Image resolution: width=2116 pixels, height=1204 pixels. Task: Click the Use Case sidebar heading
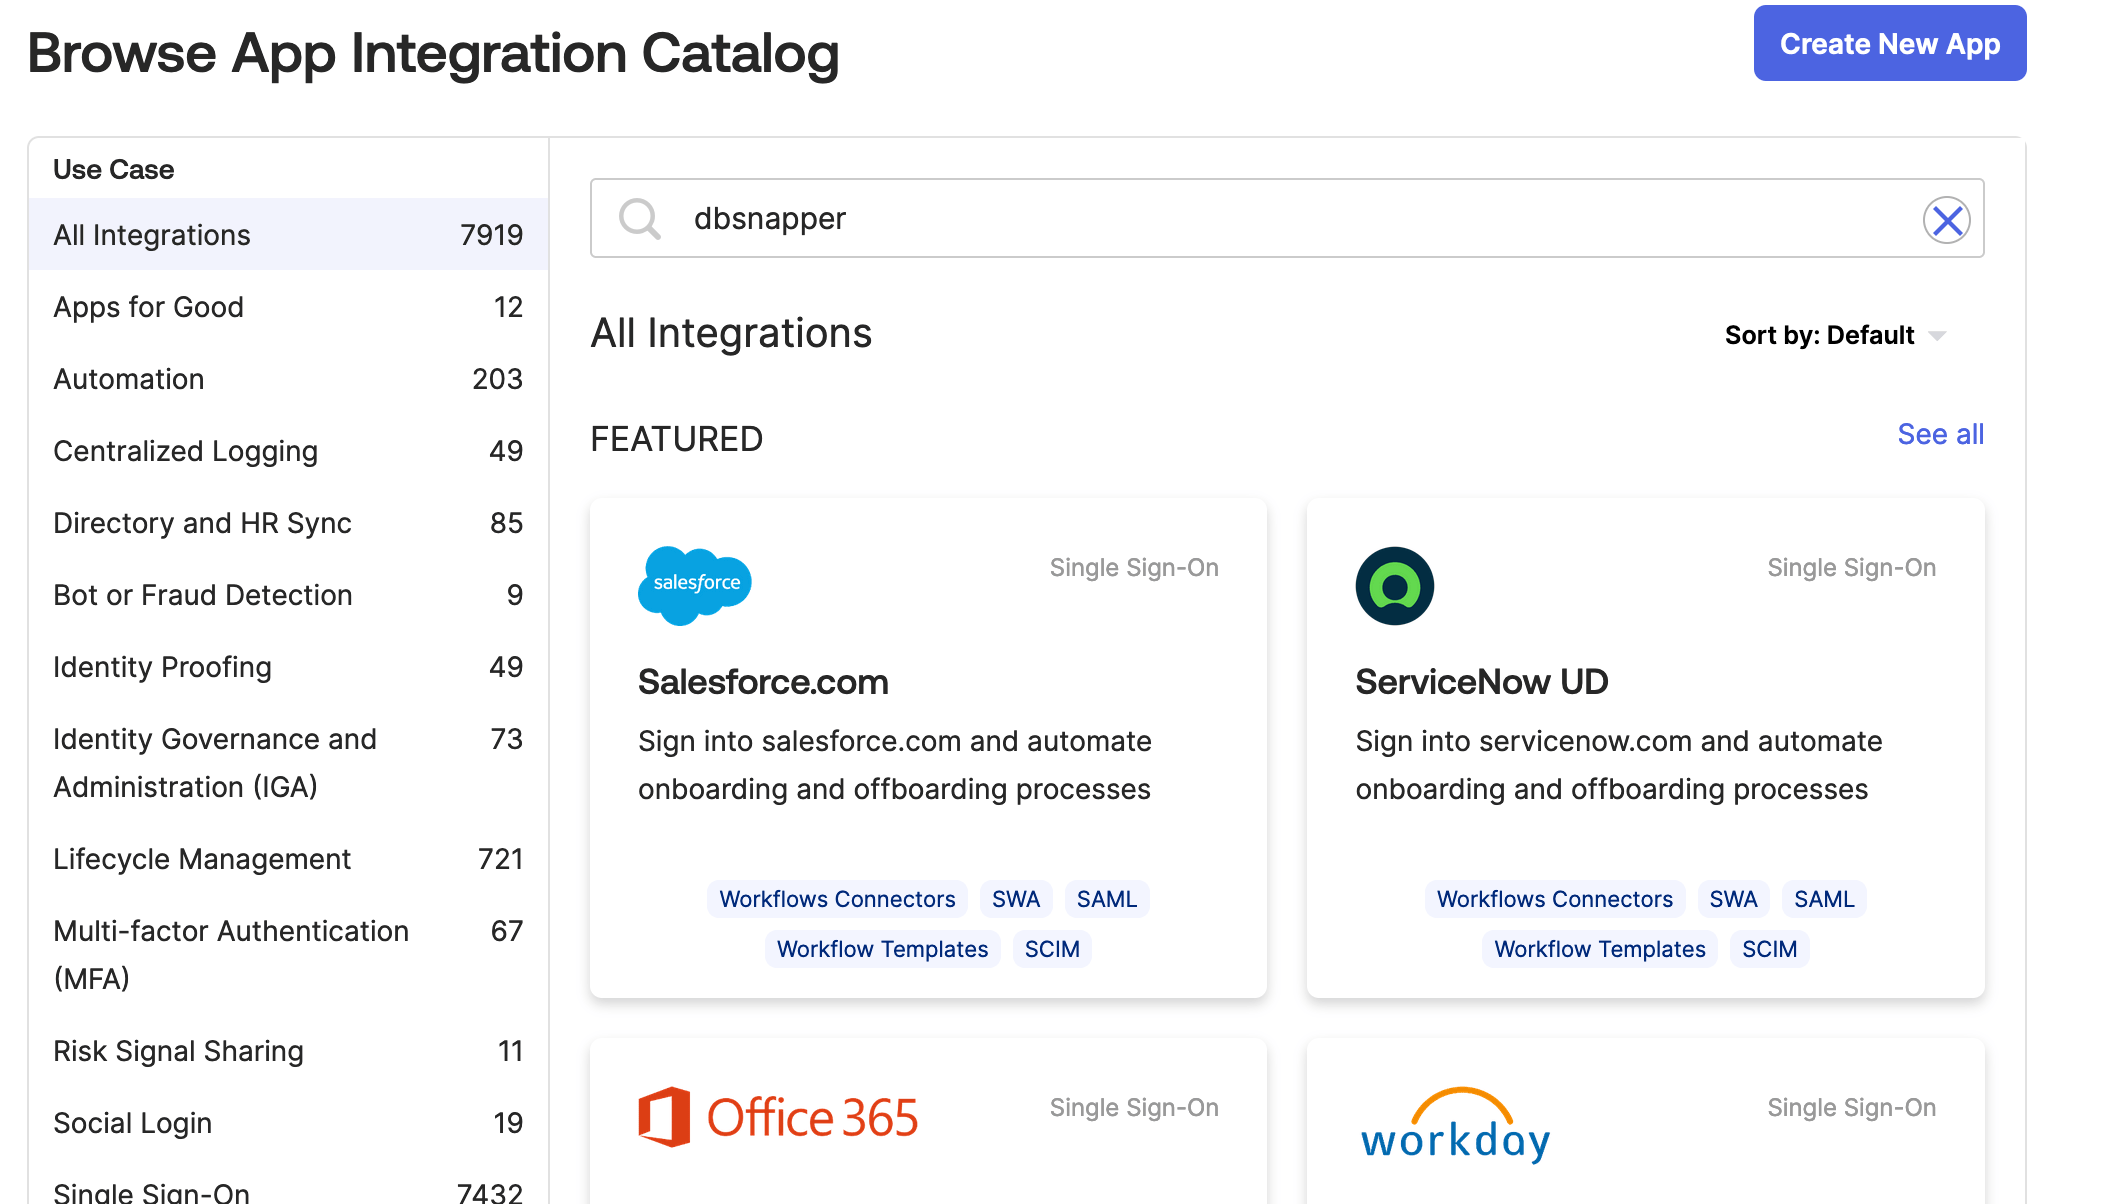point(113,170)
